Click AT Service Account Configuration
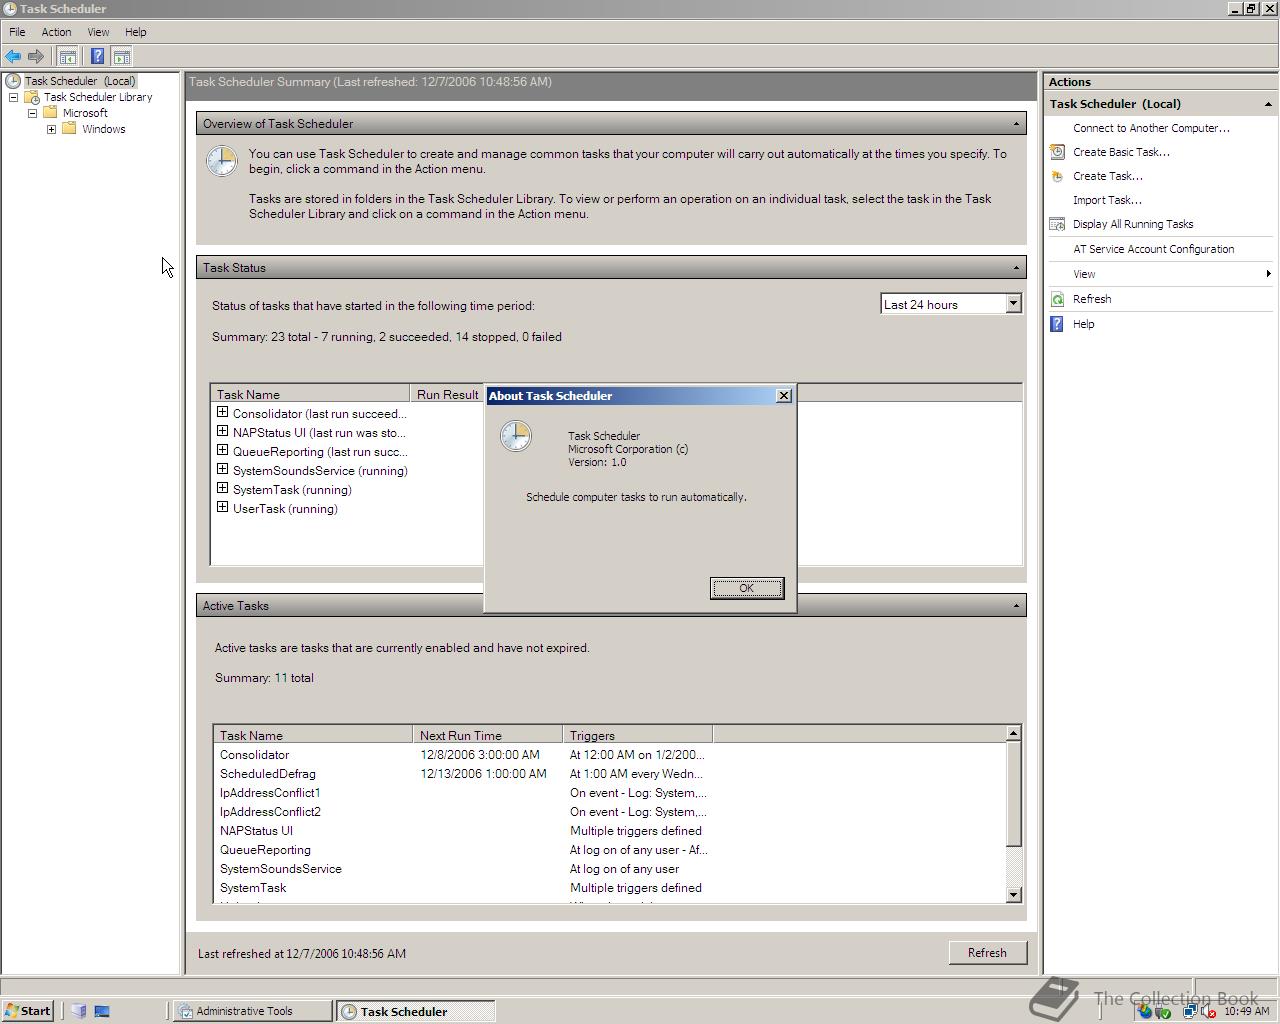 [1153, 249]
